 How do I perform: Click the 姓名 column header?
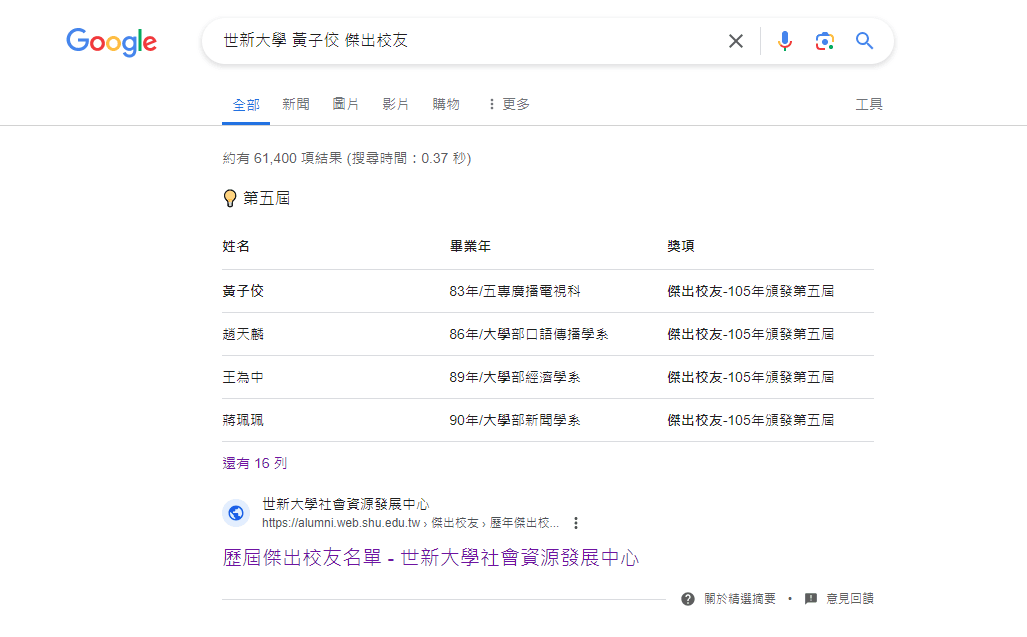(x=236, y=246)
